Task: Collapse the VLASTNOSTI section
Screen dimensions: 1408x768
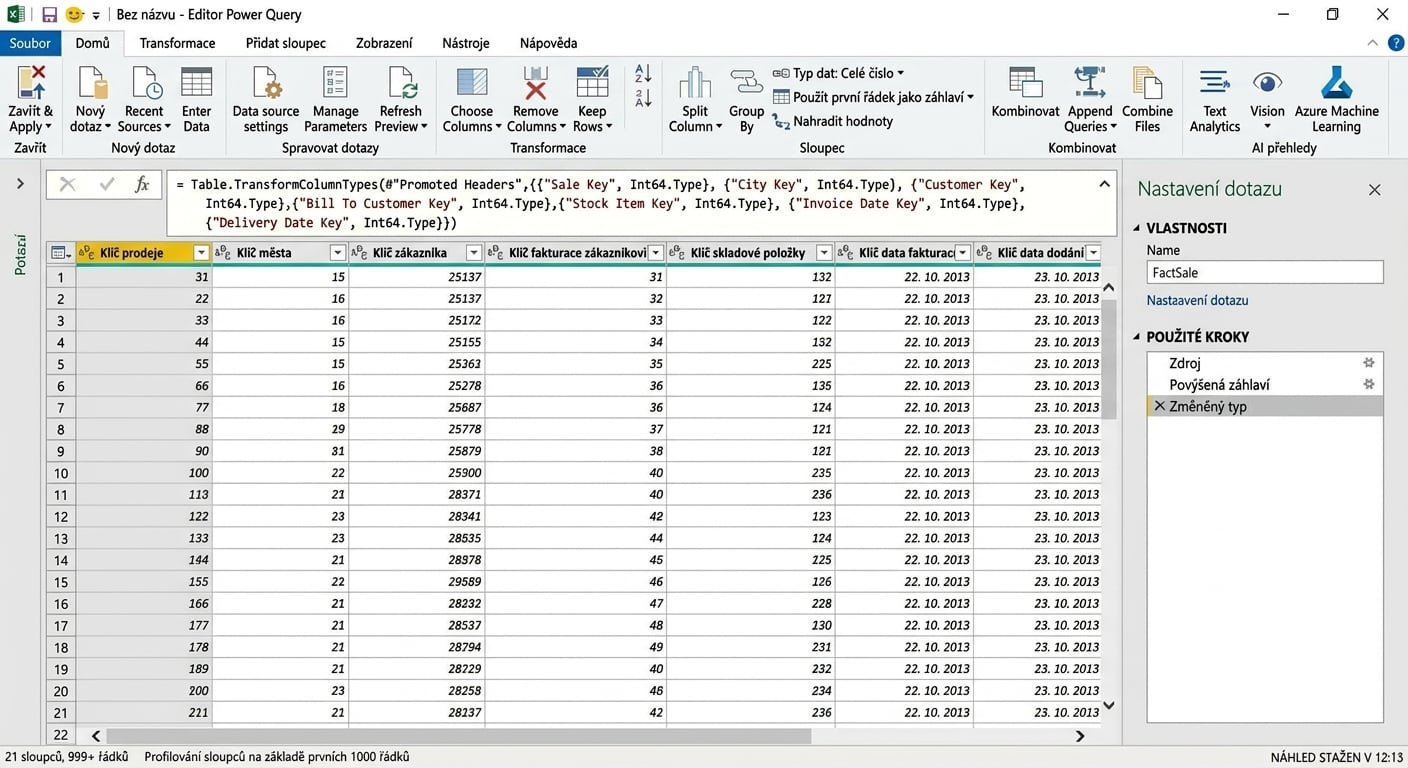Action: [1137, 228]
